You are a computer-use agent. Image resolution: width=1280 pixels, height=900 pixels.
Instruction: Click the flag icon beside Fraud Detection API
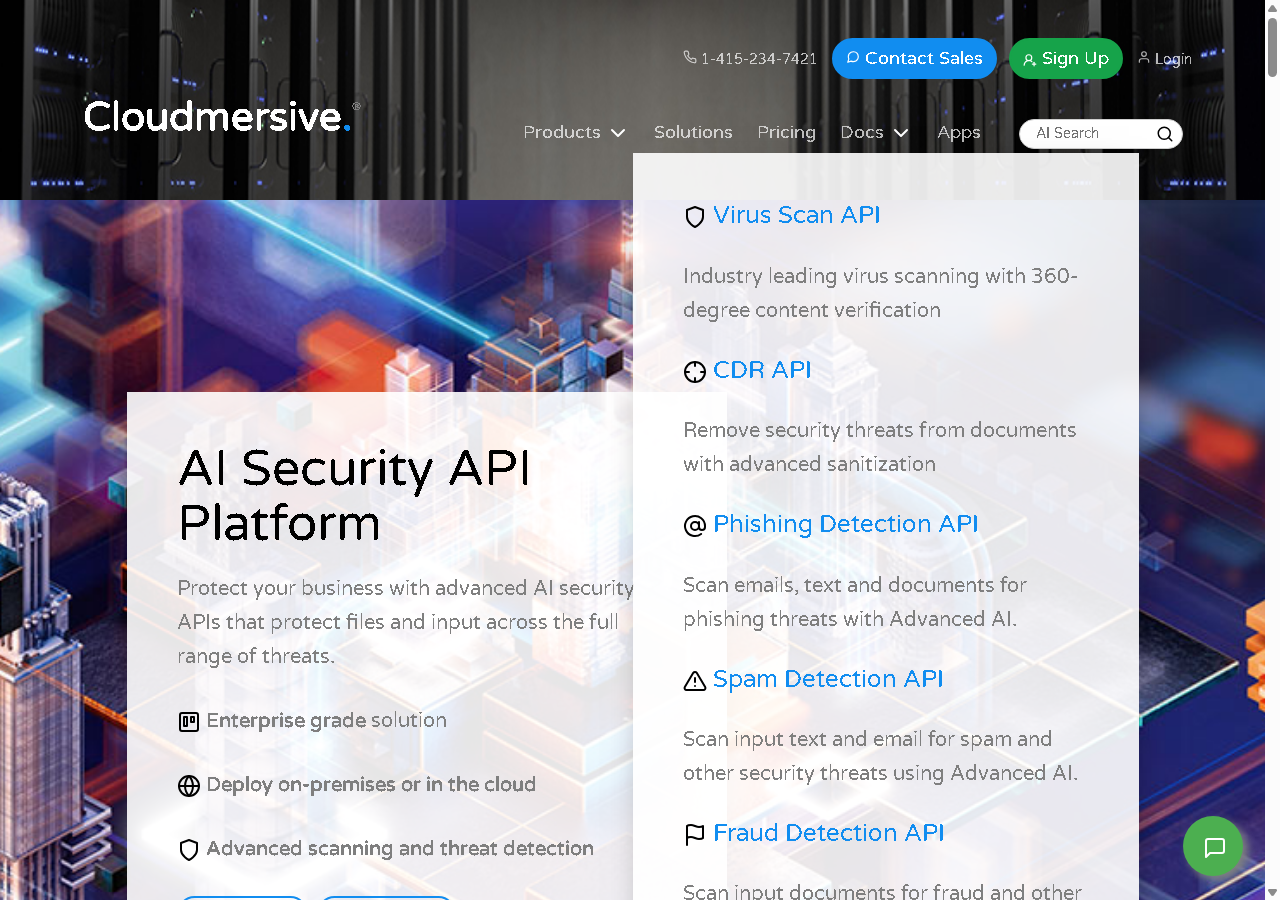(695, 835)
